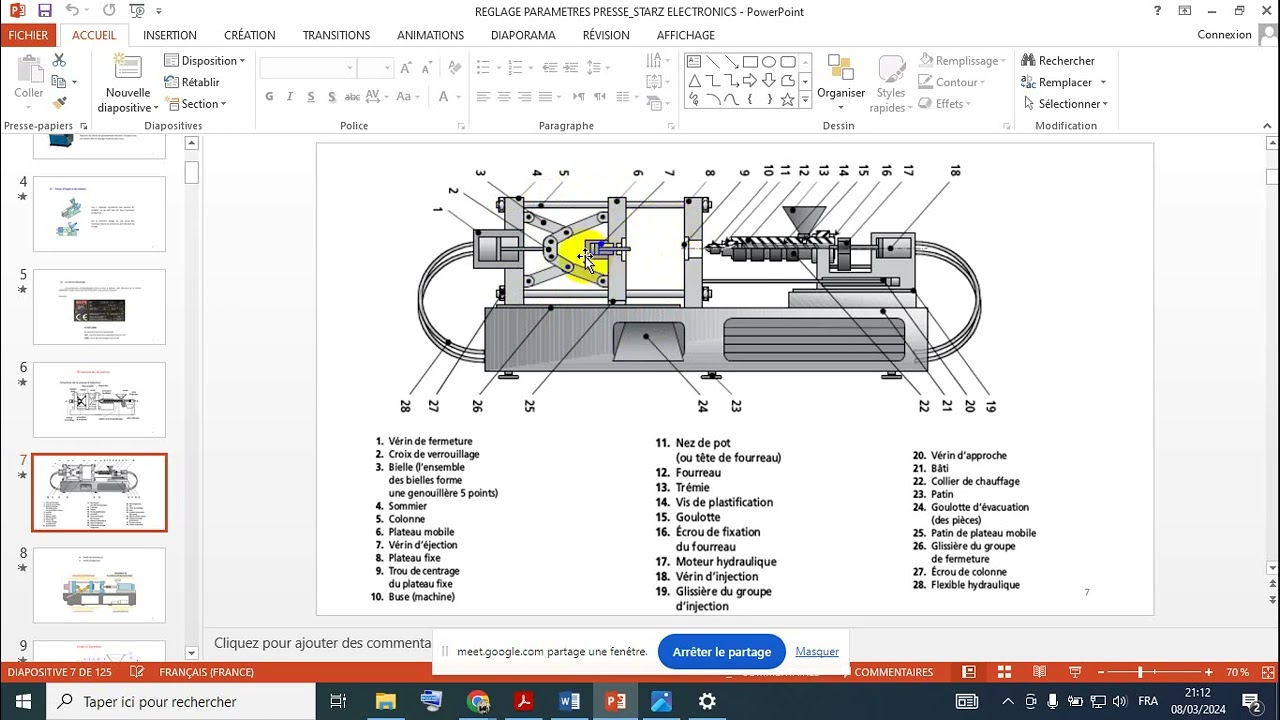Click FRANÇAIS (FRANCE) language indicator
The height and width of the screenshot is (720, 1280).
point(206,672)
